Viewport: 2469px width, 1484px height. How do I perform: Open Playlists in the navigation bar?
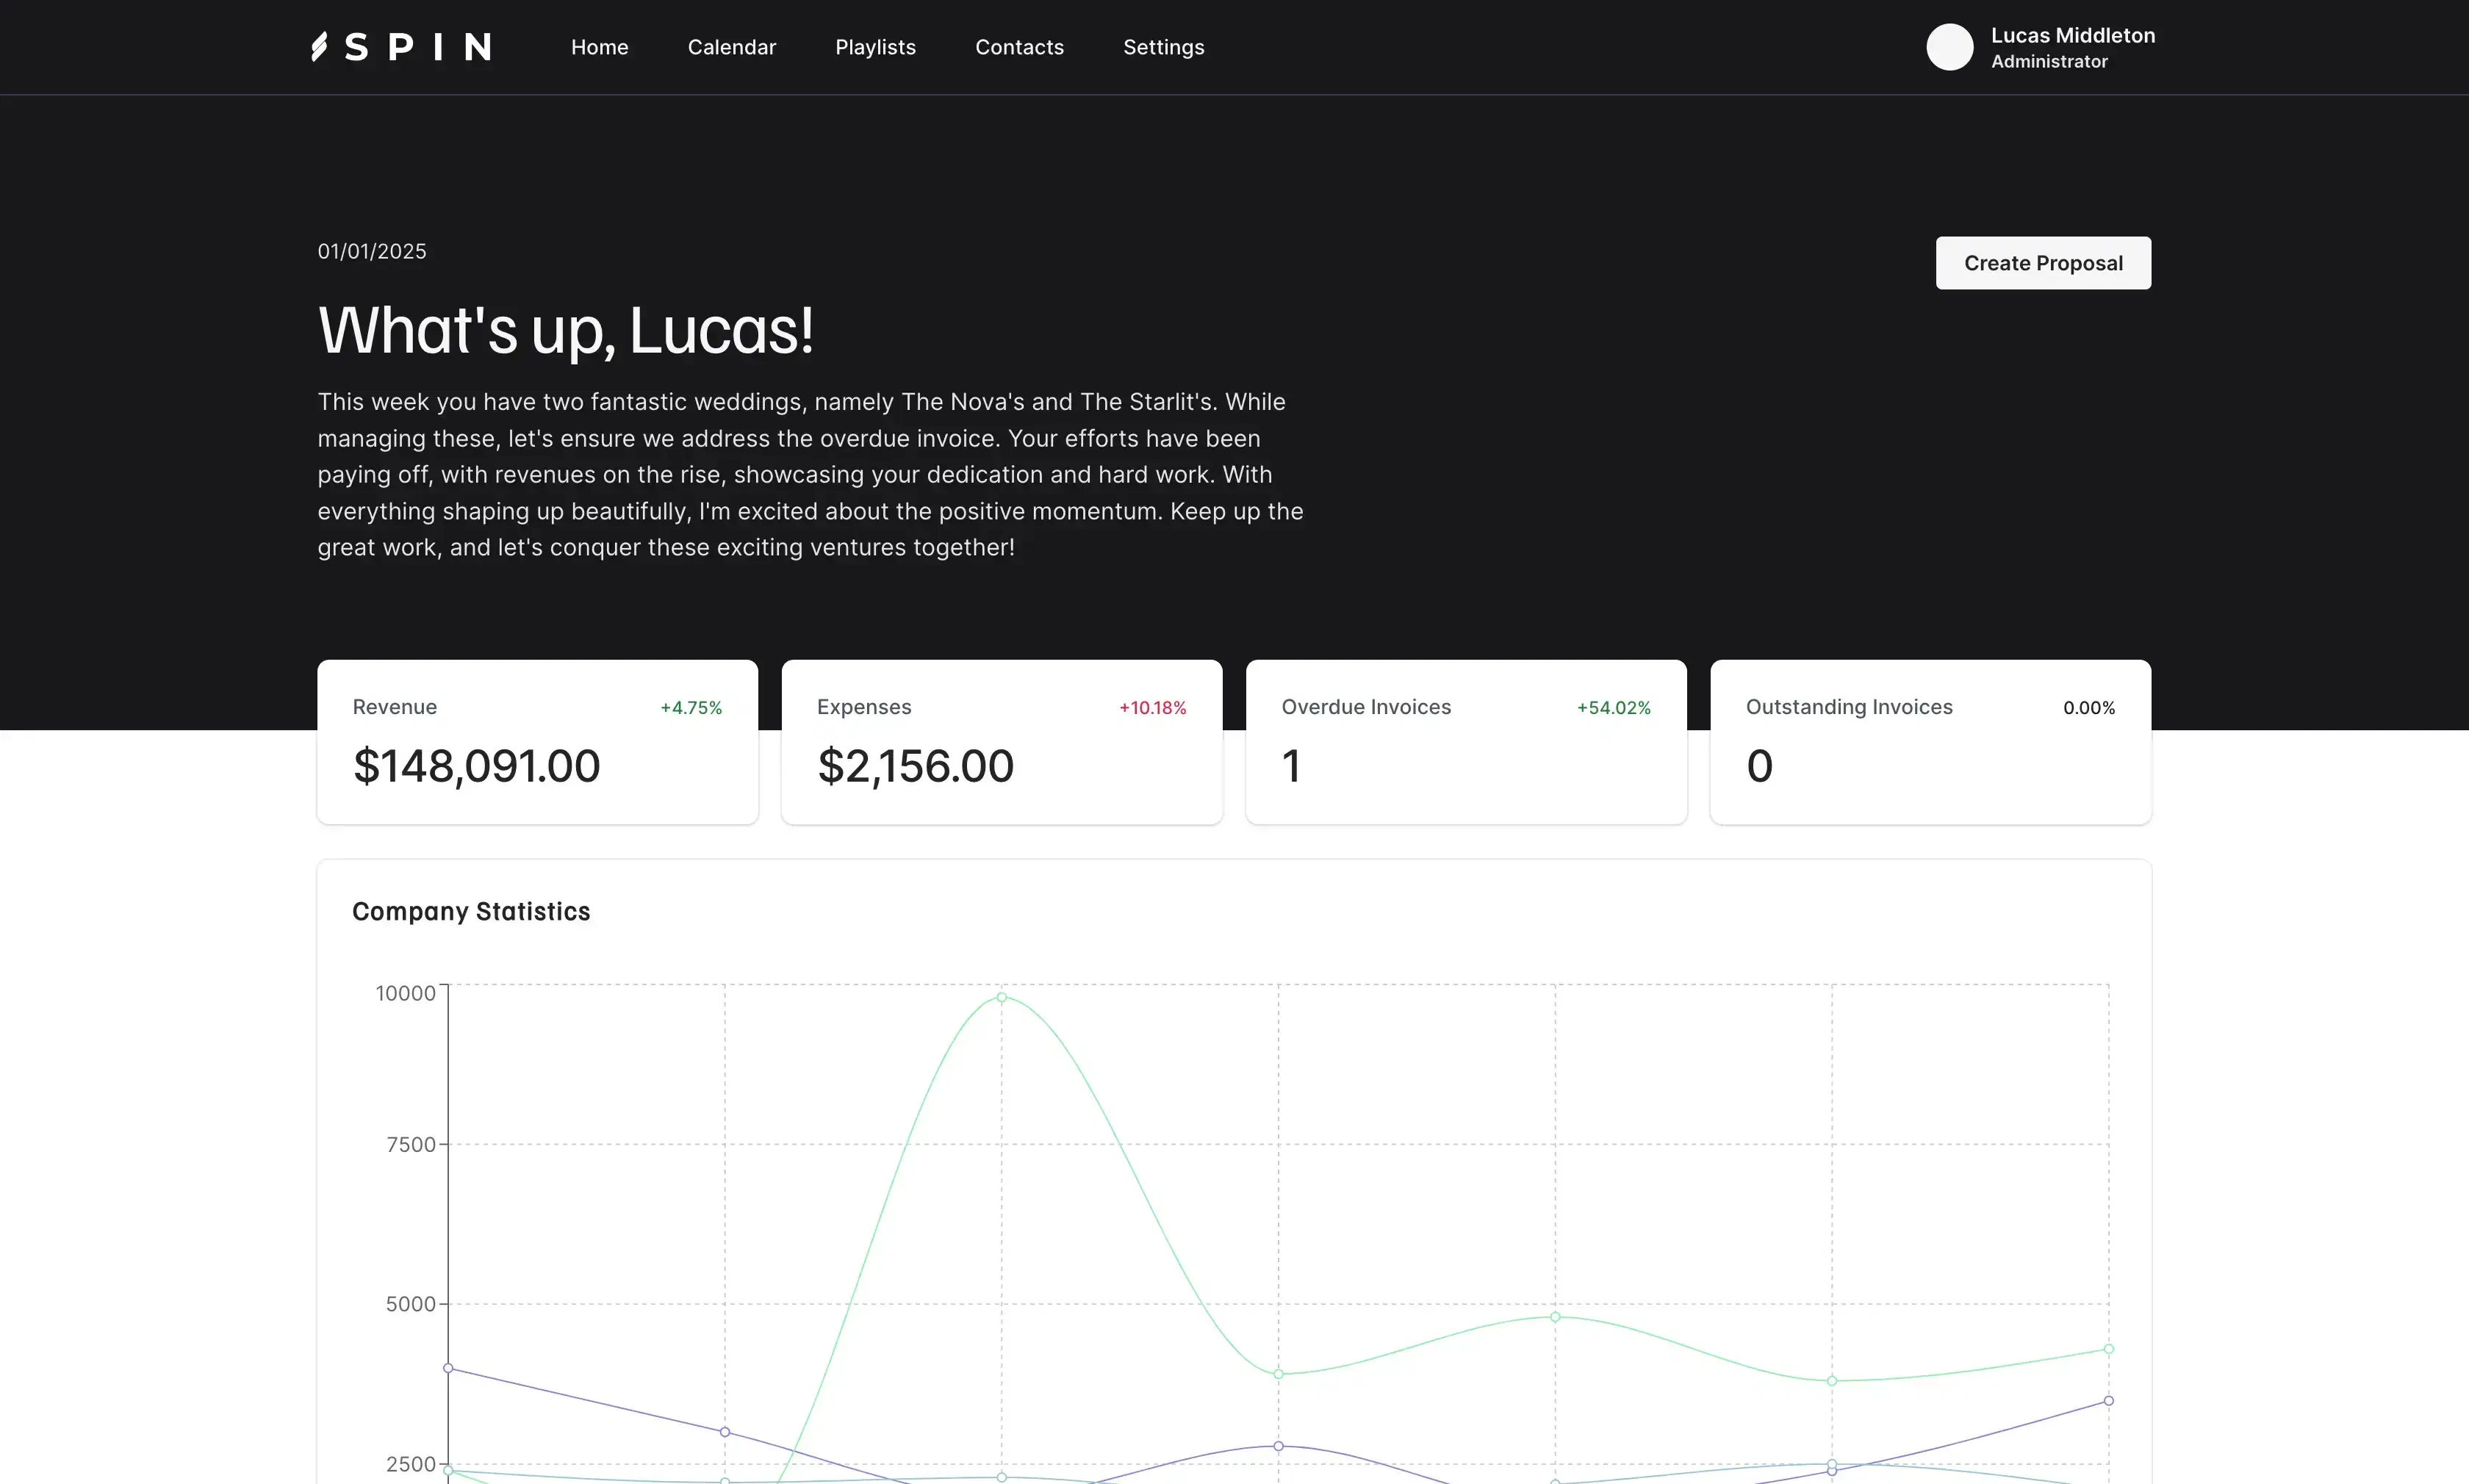875,47
